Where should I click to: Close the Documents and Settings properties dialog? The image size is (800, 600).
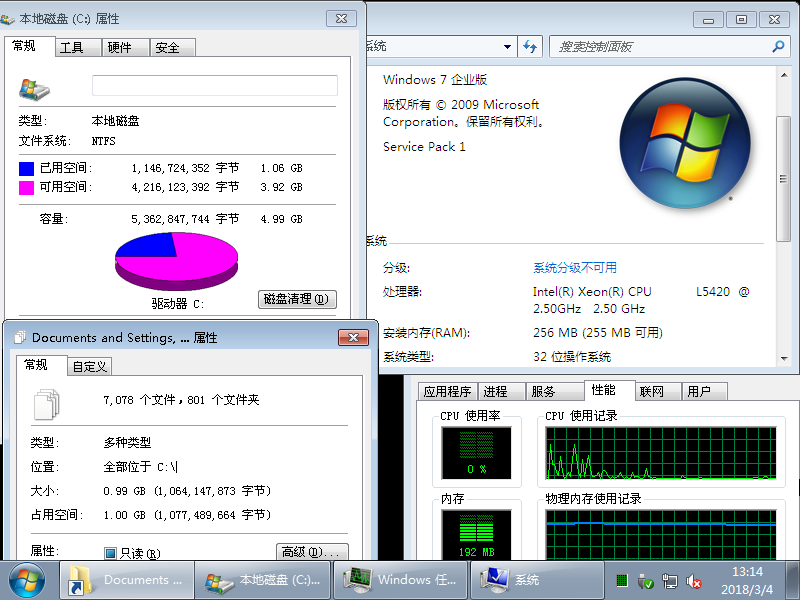click(353, 337)
